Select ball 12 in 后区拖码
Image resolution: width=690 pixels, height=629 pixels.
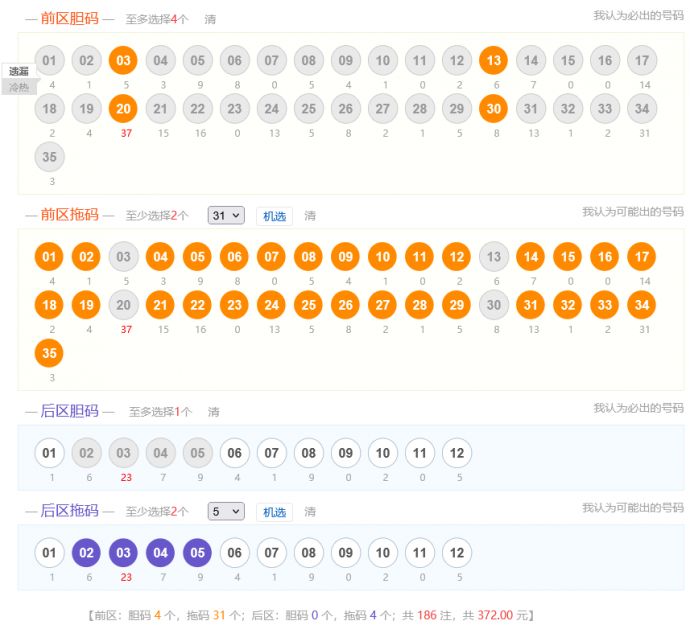(x=456, y=553)
